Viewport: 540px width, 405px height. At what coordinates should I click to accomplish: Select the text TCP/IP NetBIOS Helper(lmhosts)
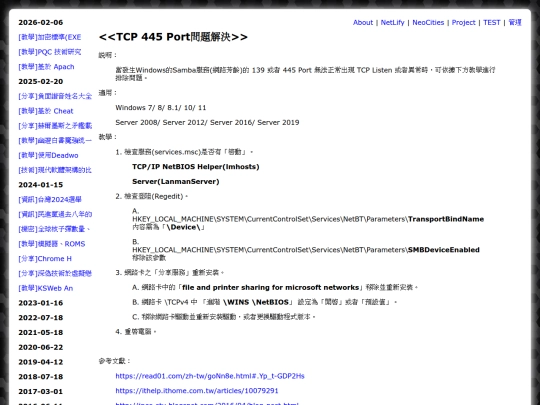(196, 167)
